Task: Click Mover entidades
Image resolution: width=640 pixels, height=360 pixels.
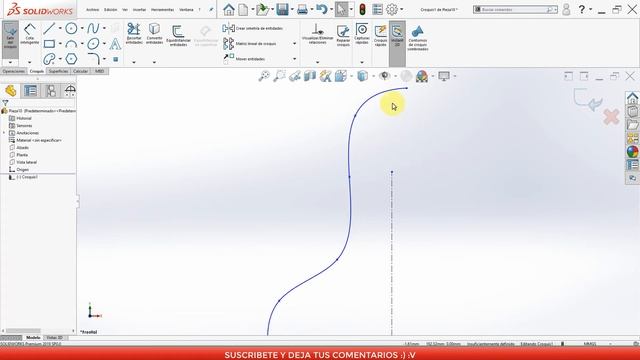Action: (244, 59)
